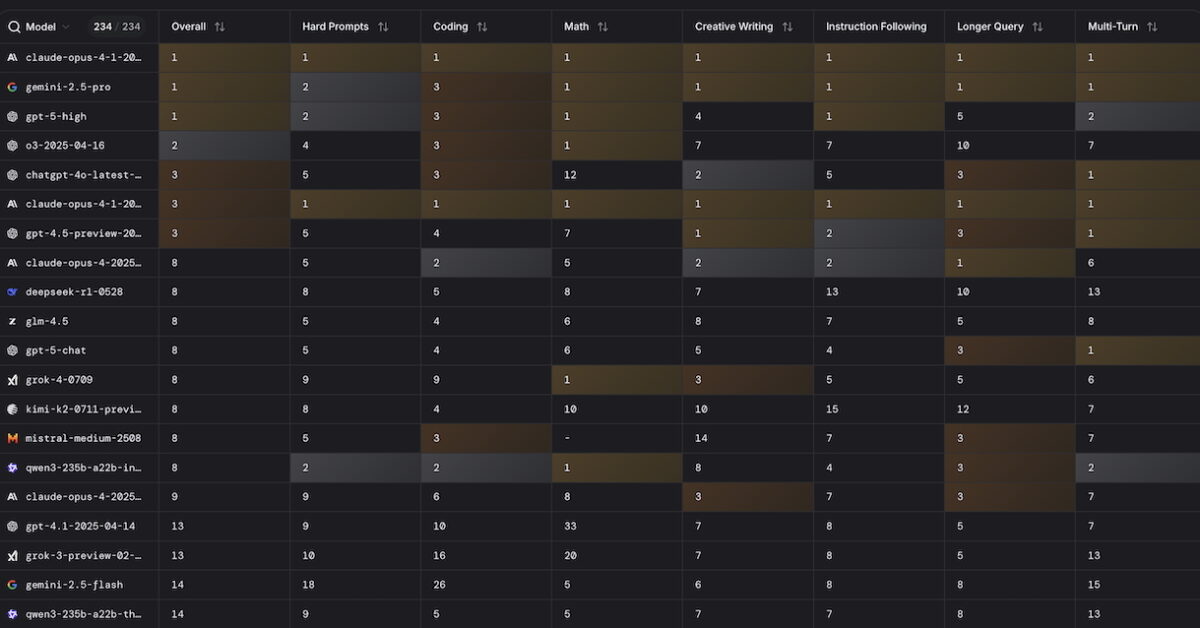Viewport: 1200px width, 628px height.
Task: Select the glm-4.5 model name
Action: [x=47, y=321]
